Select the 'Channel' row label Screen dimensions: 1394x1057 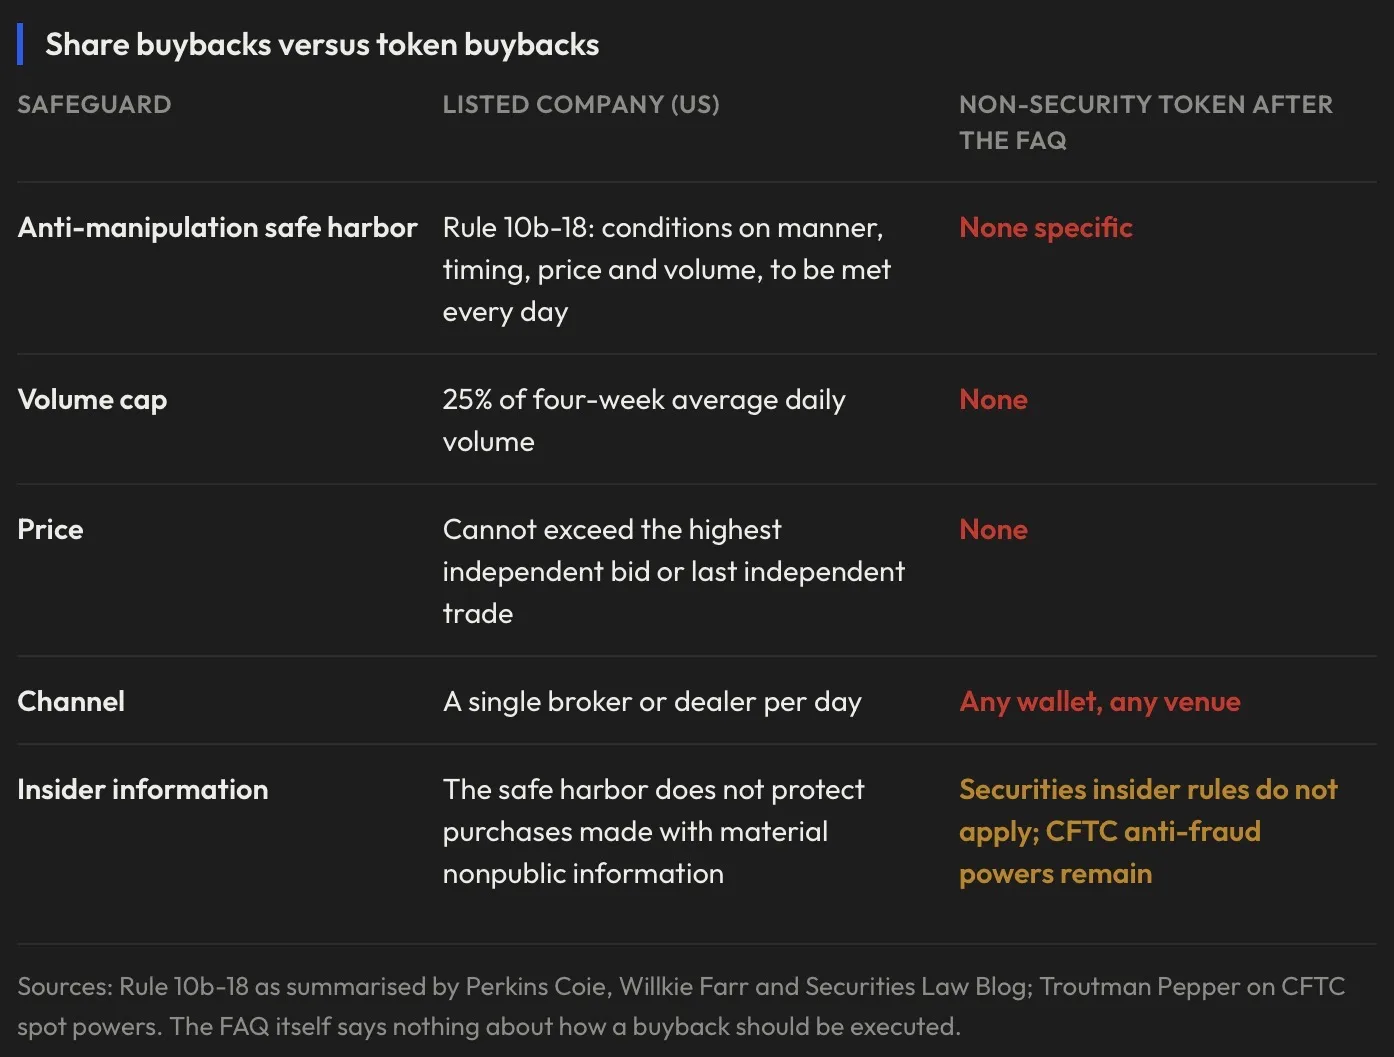click(71, 701)
